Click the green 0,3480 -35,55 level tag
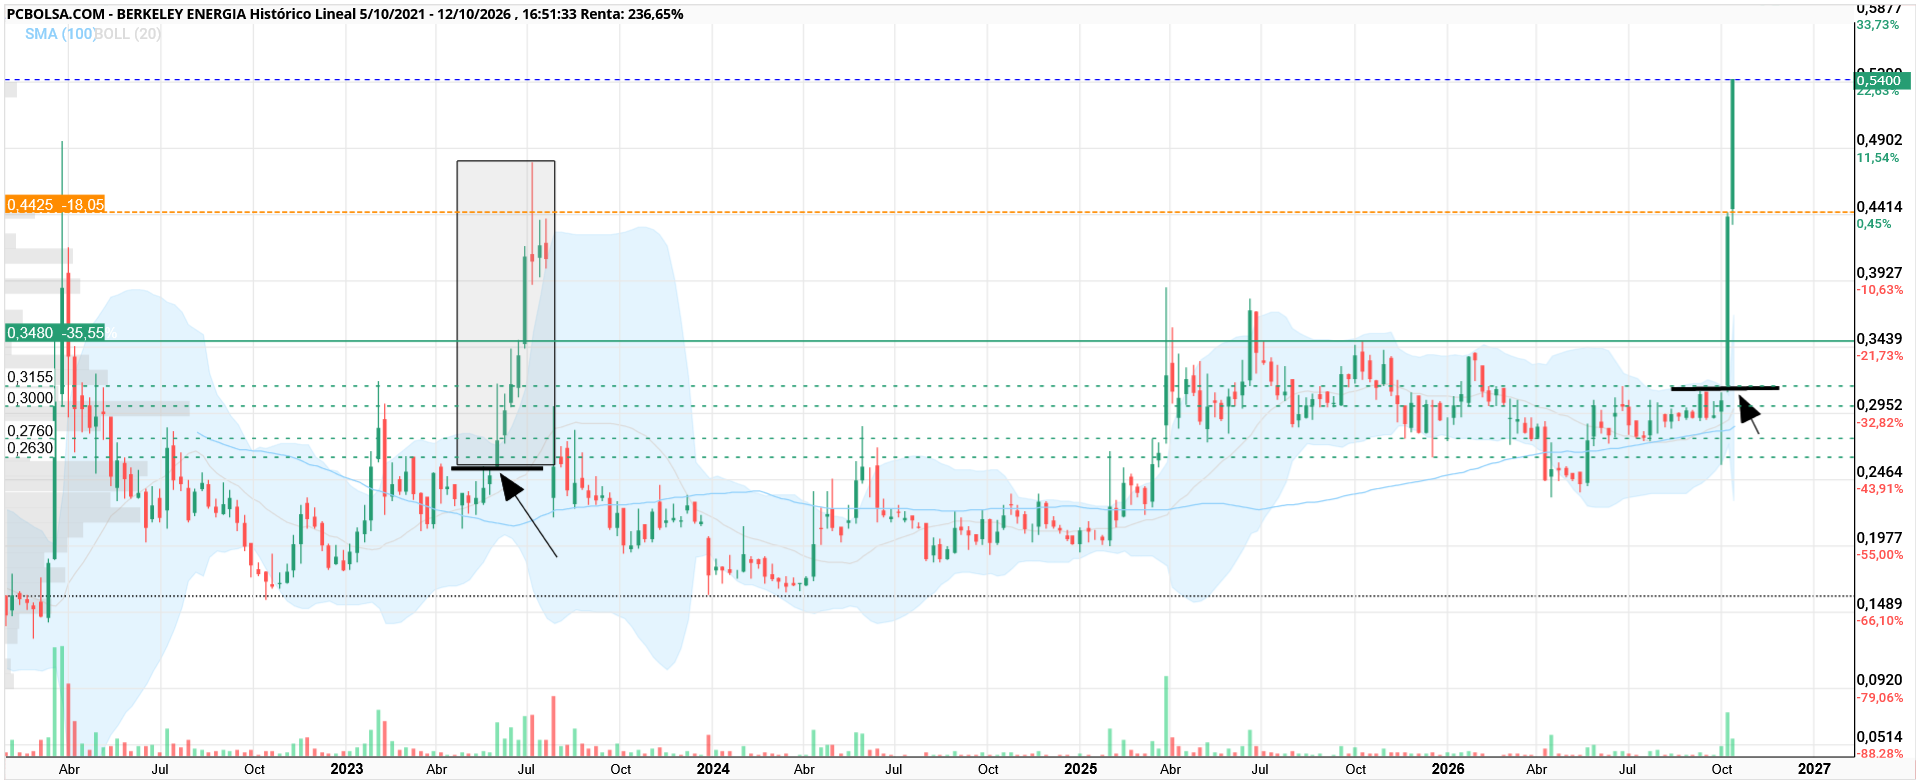 point(55,333)
